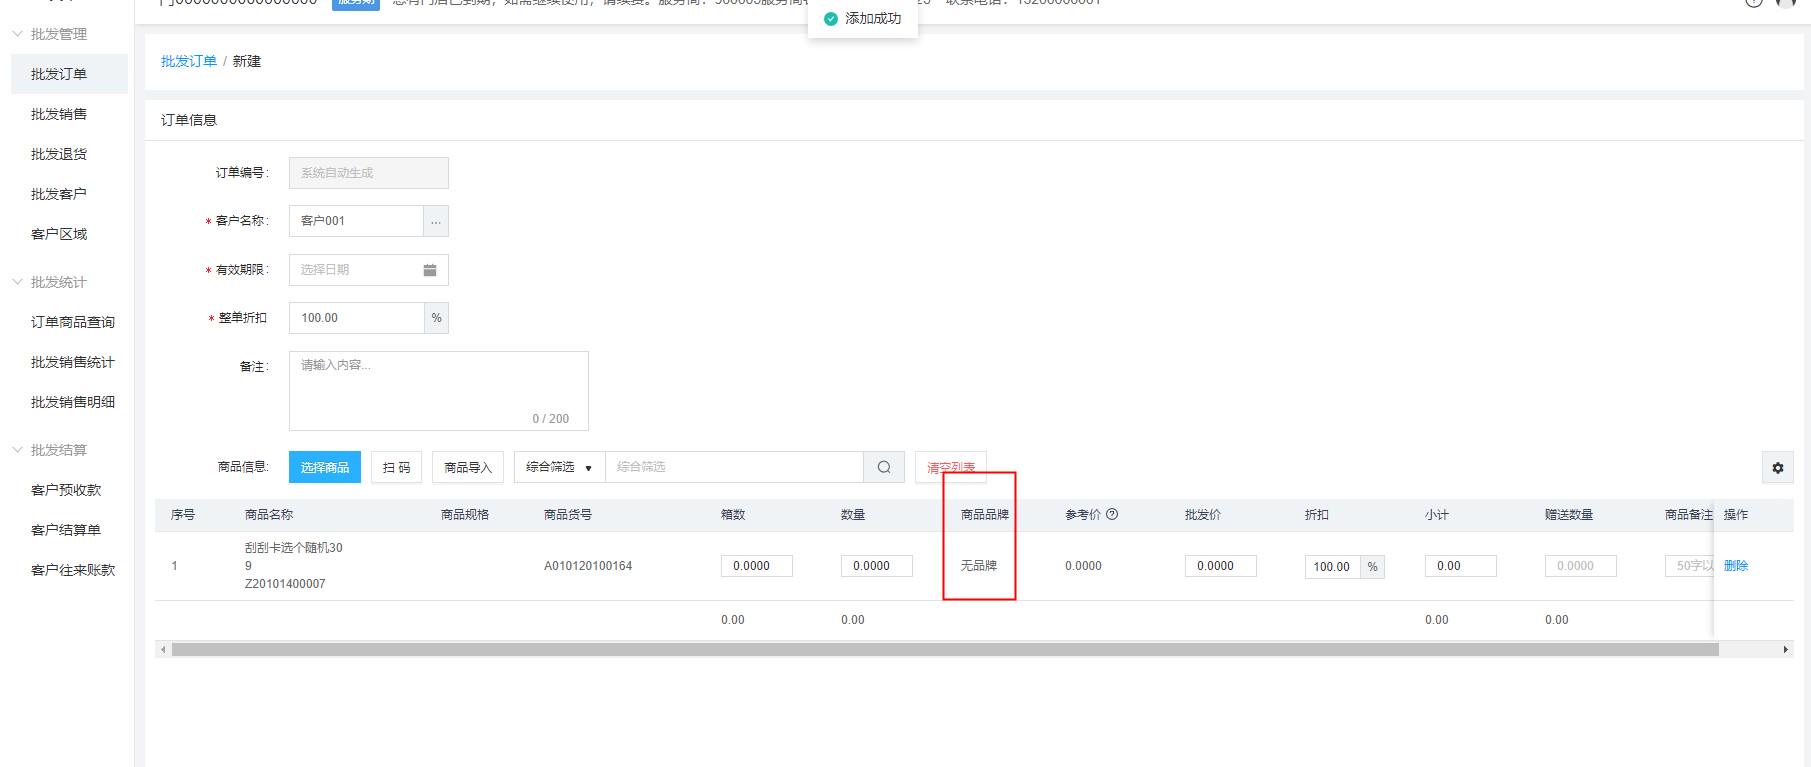The height and width of the screenshot is (767, 1811).
Task: Open the 综合筛选 dropdown
Action: [559, 467]
